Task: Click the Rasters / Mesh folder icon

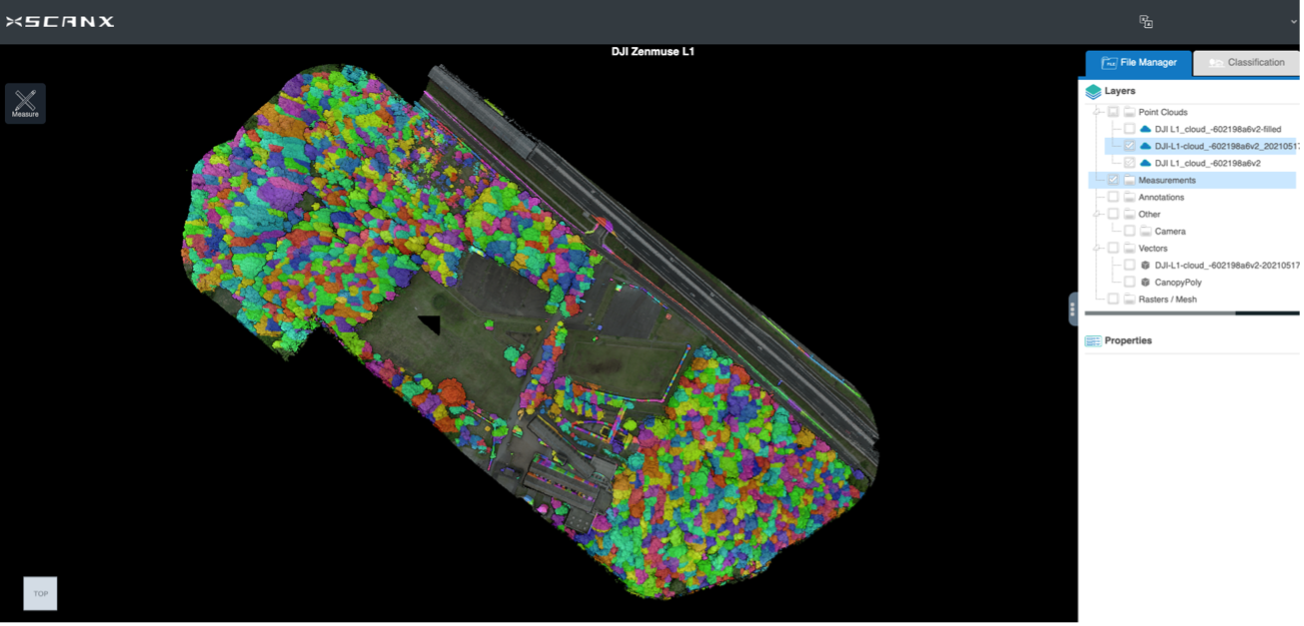Action: [x=1129, y=299]
